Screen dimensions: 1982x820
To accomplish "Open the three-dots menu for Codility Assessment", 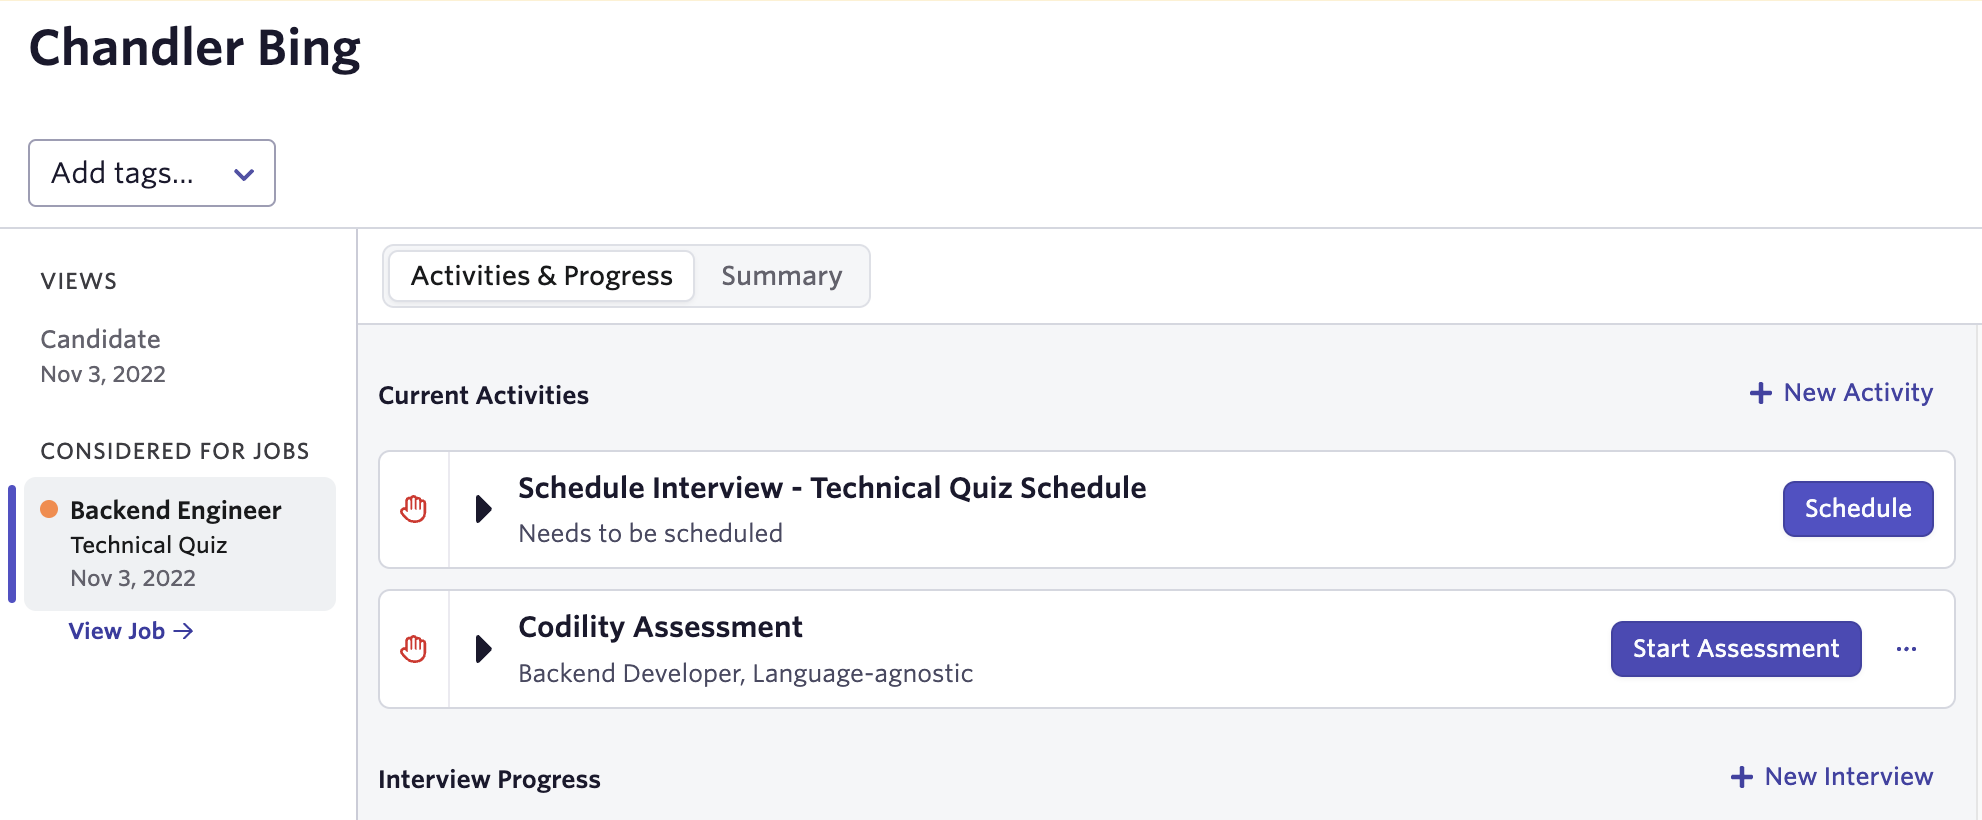I will pyautogui.click(x=1906, y=649).
